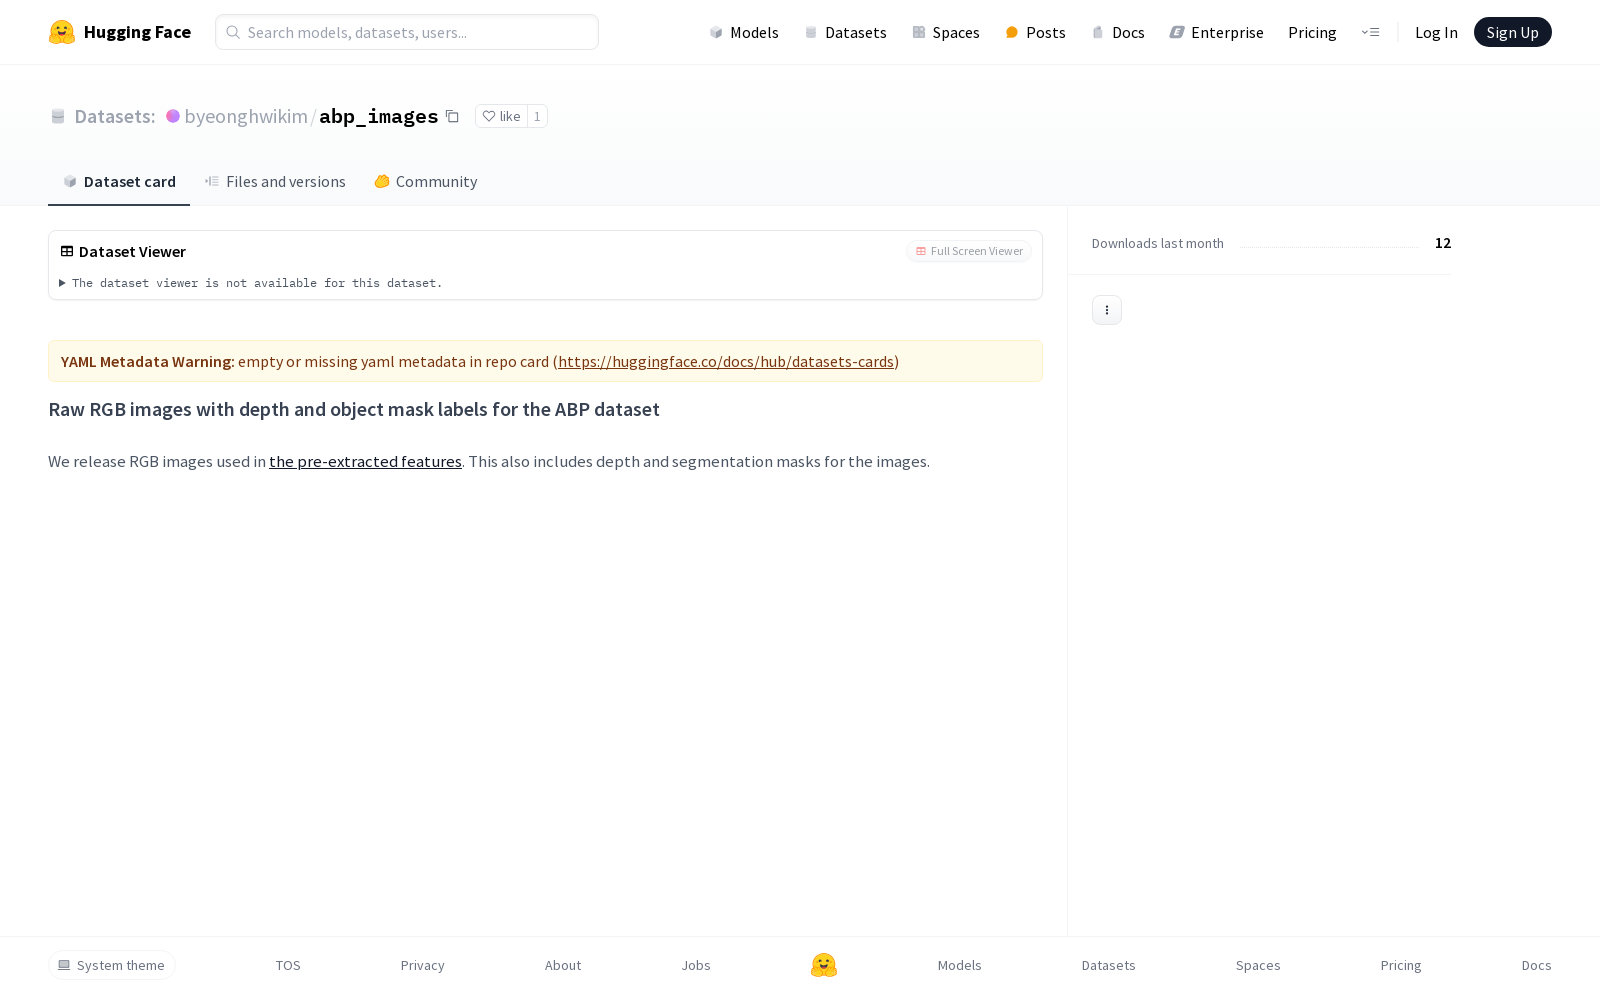Open the Community tab
1600x1000 pixels.
click(426, 182)
